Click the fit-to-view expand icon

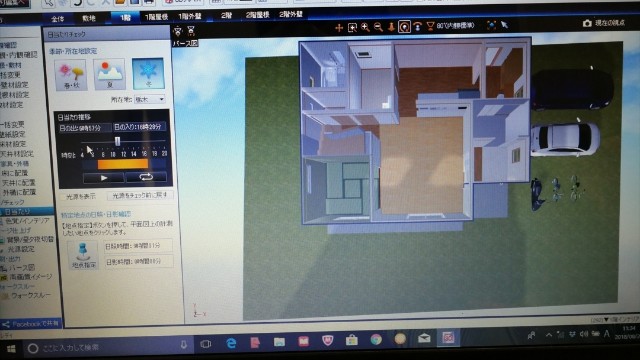coord(491,25)
